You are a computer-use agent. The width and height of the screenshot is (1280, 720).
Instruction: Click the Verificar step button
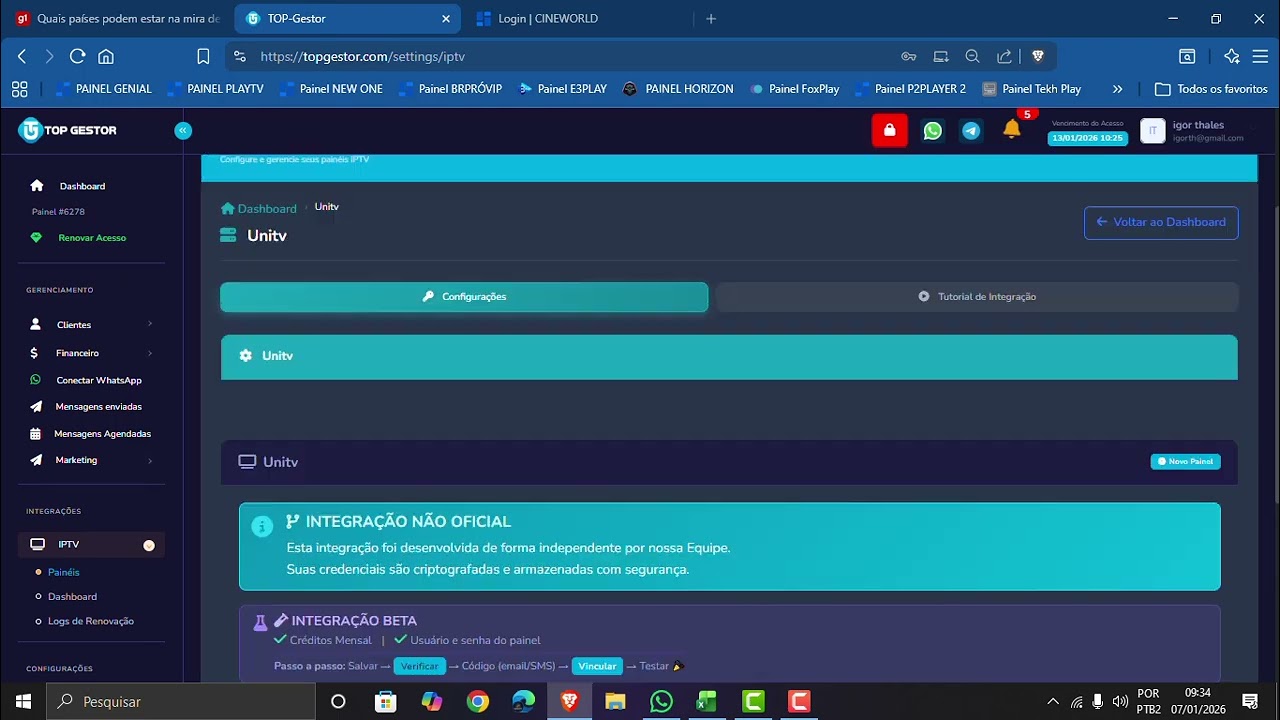point(419,666)
